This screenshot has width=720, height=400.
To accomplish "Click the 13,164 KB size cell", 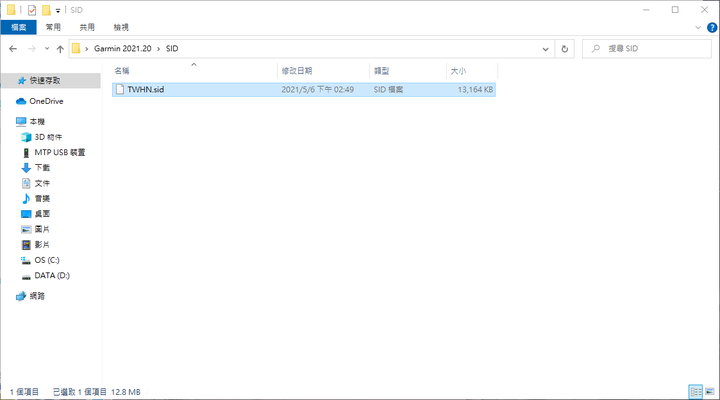I will pyautogui.click(x=475, y=90).
